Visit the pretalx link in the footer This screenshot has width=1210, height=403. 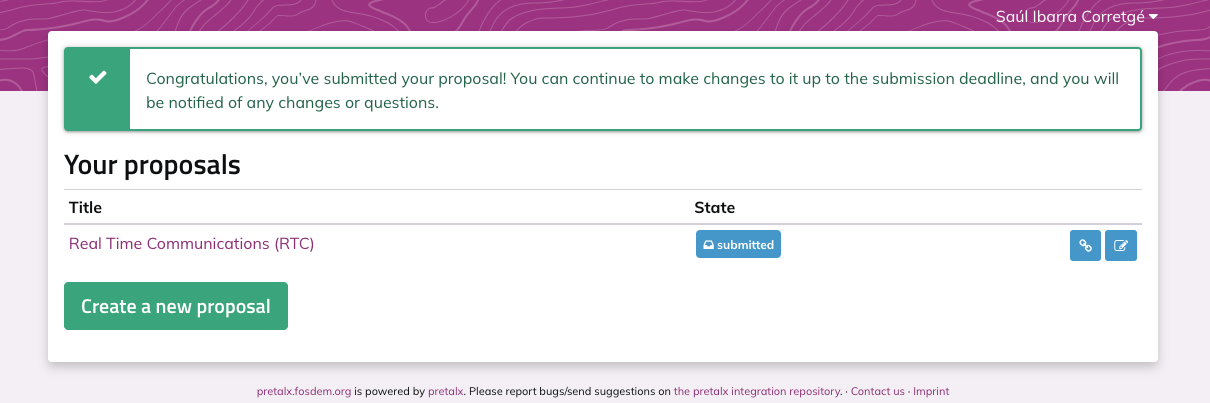pos(445,392)
